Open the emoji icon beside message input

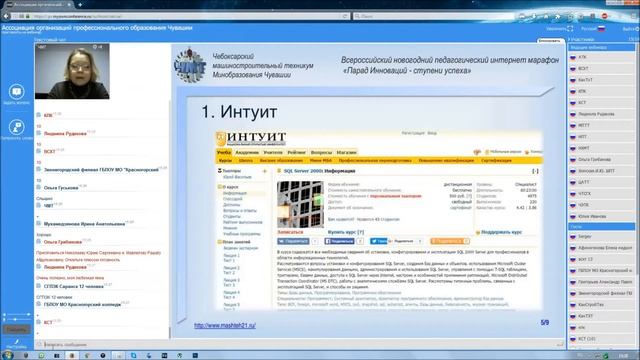(x=40, y=344)
